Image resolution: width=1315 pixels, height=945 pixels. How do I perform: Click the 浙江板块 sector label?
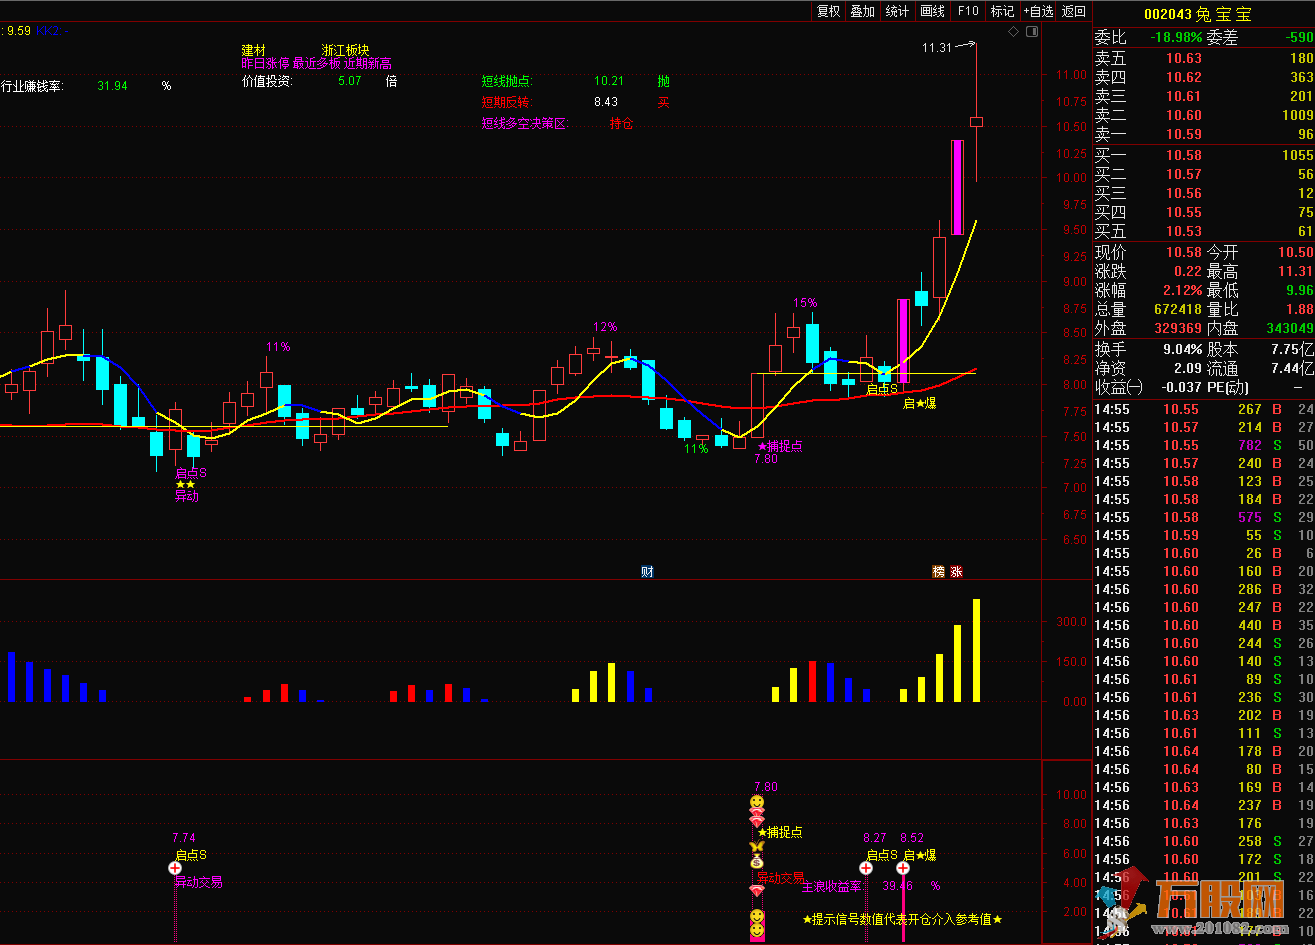(x=346, y=50)
